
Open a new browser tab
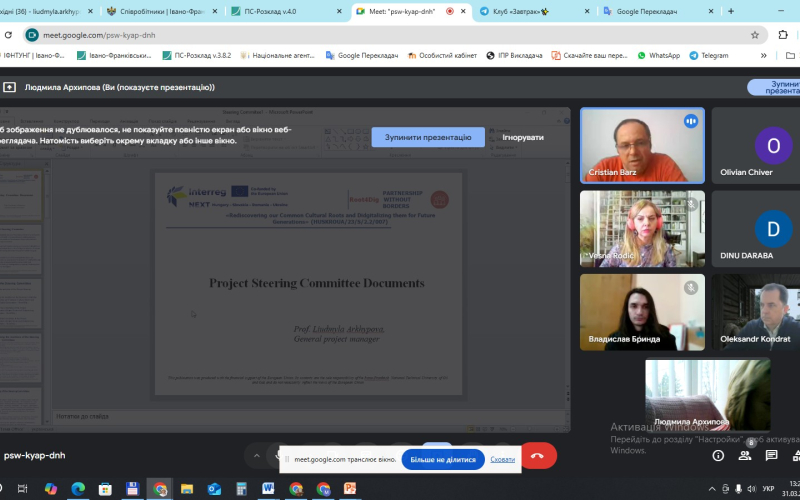[x=731, y=11]
